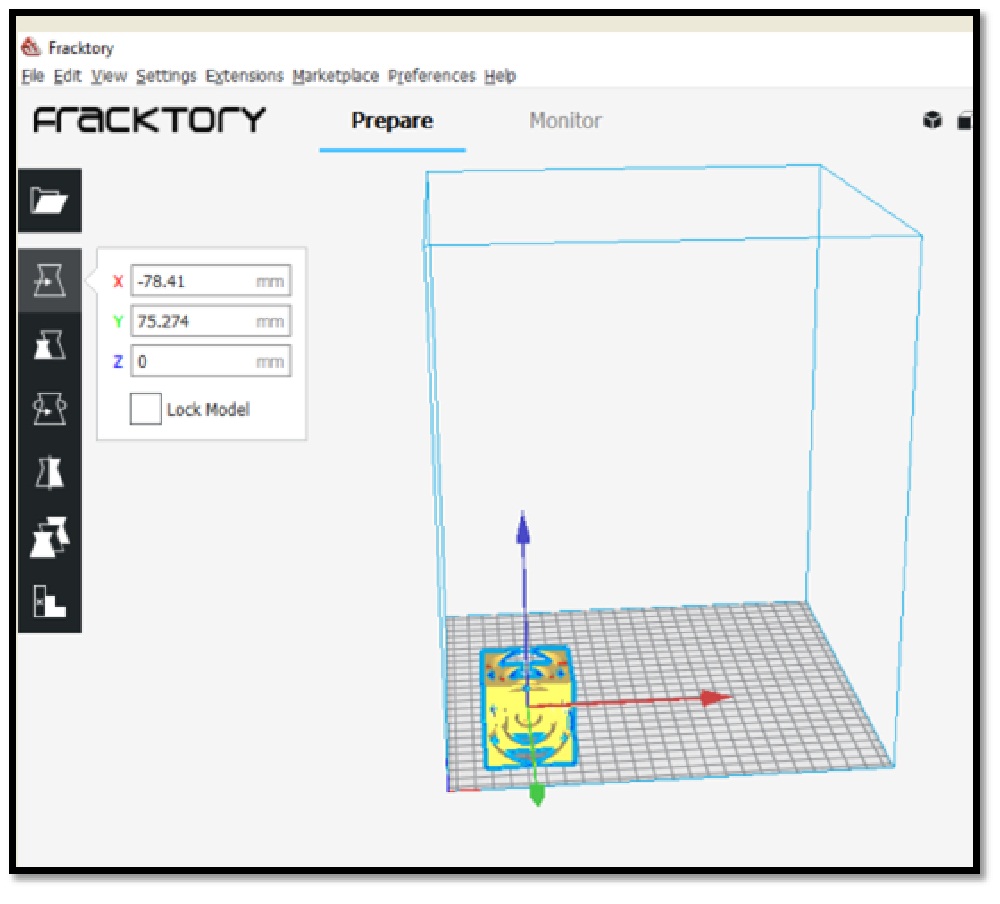
Task: Open the Extensions menu
Action: [x=244, y=76]
